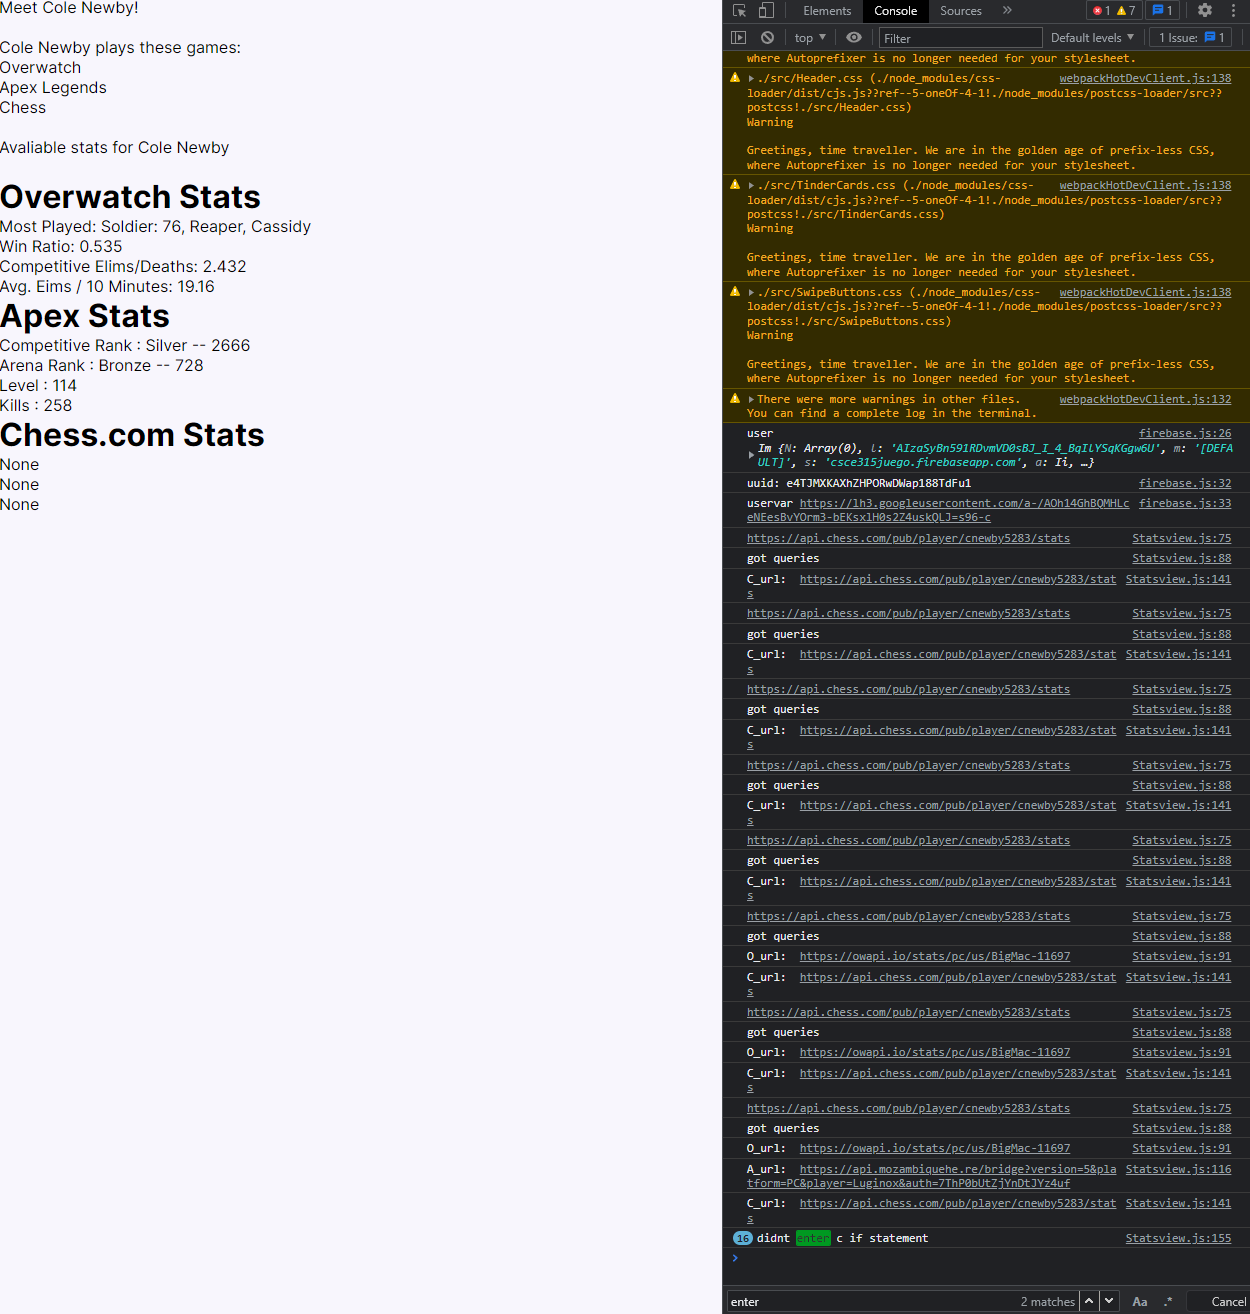Go to the next search match
This screenshot has height=1314, width=1250.
click(x=1109, y=1301)
